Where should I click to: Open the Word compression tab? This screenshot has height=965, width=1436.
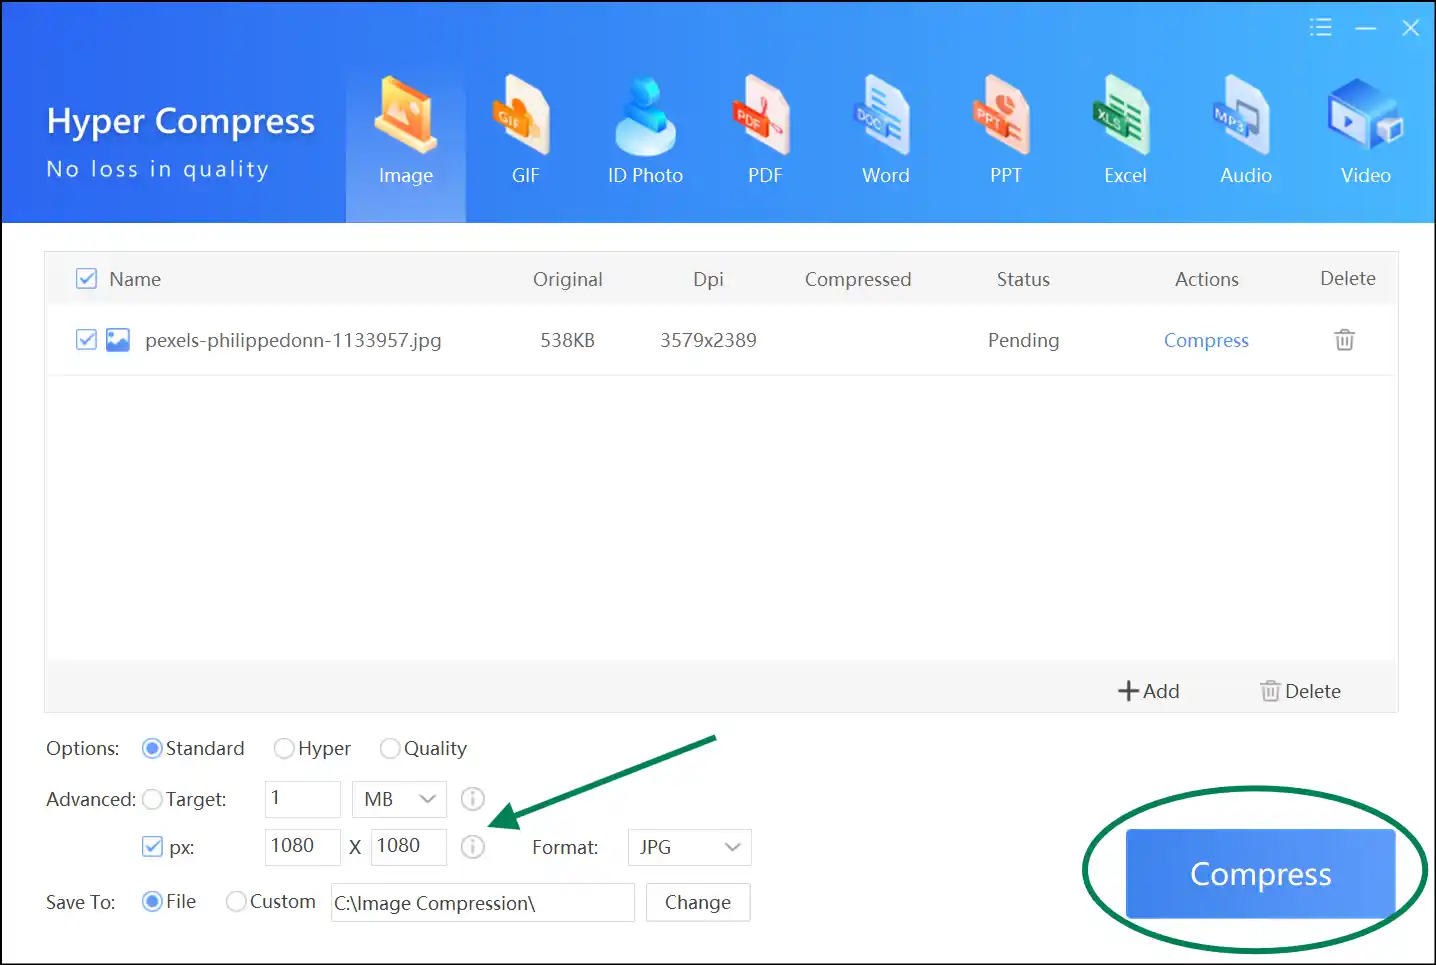tap(885, 133)
